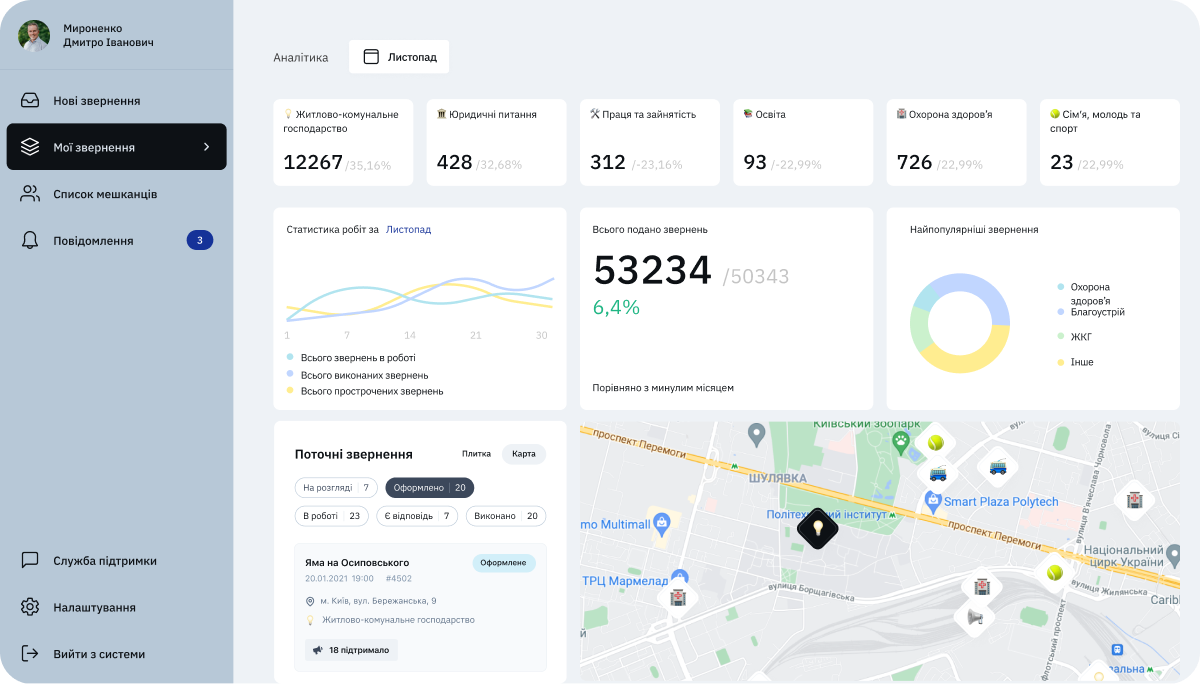
Task: Open the Аналітика tab
Action: (x=300, y=58)
